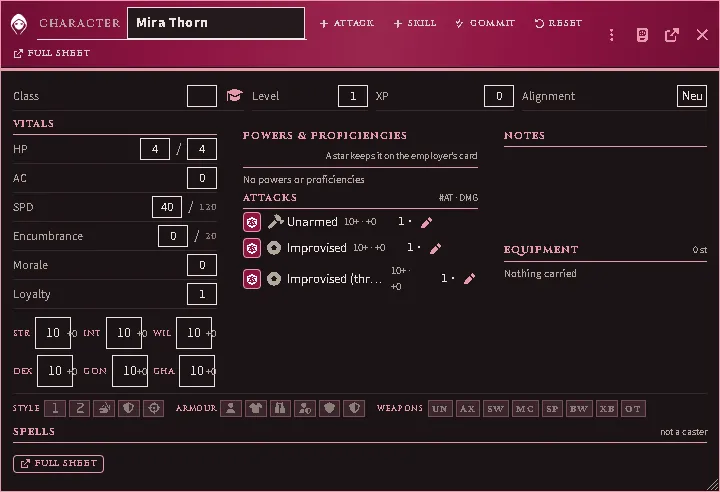Click the SPD value field
Image resolution: width=720 pixels, height=492 pixels.
coord(167,207)
